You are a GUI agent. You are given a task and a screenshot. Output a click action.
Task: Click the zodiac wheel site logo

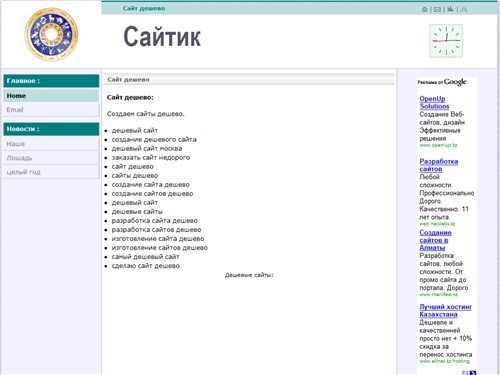tap(51, 34)
